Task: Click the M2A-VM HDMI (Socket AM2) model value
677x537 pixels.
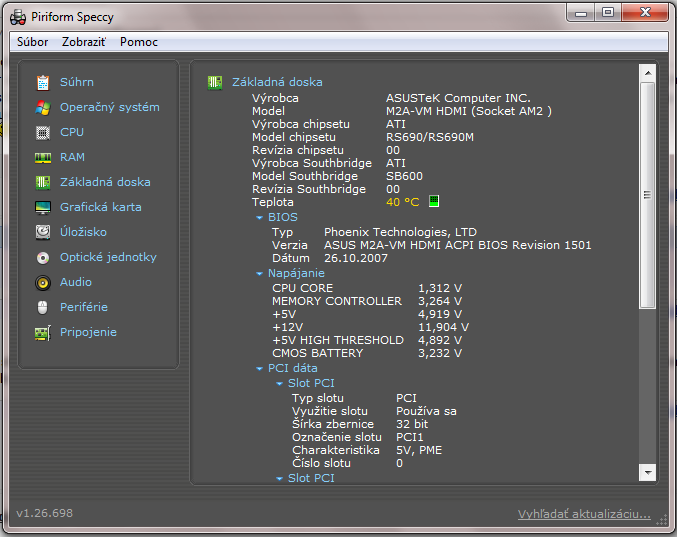Action: (x=468, y=111)
